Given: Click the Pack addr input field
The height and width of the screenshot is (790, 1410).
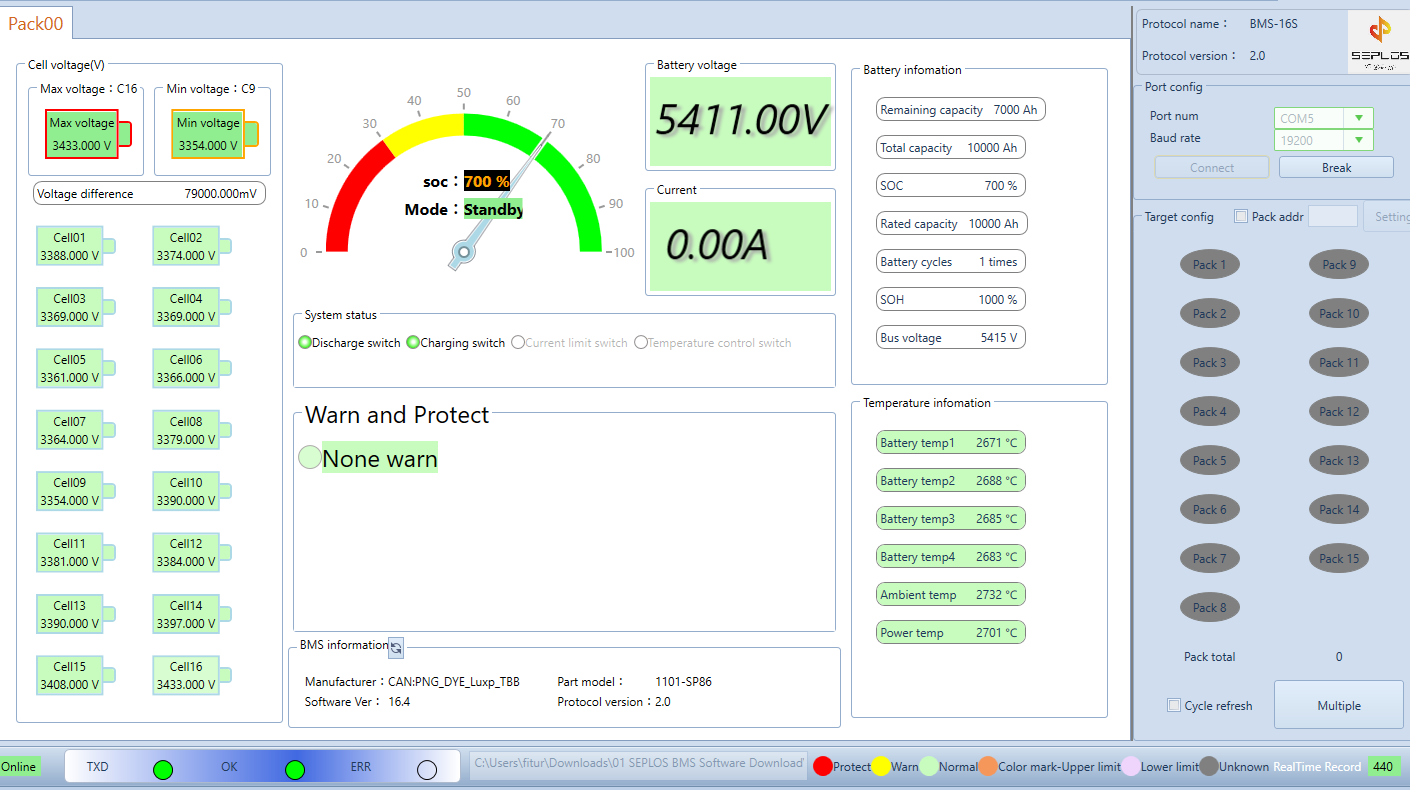Looking at the screenshot, I should tap(1332, 216).
